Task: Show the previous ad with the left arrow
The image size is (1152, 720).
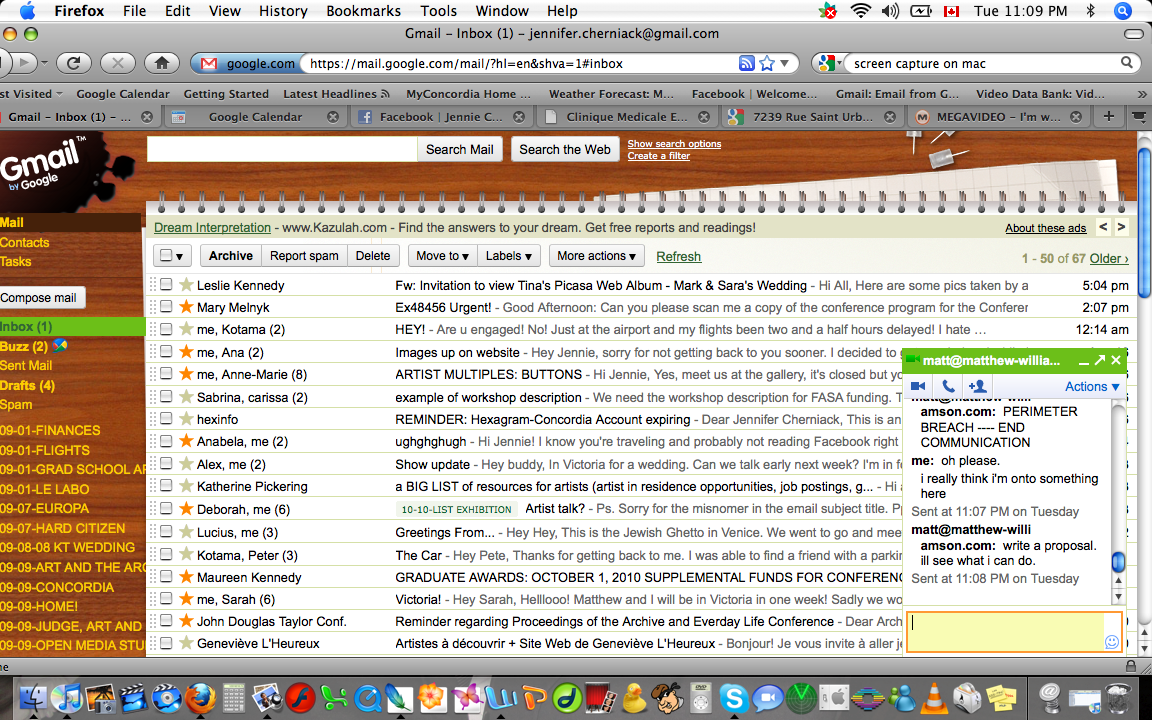Action: click(x=1103, y=227)
